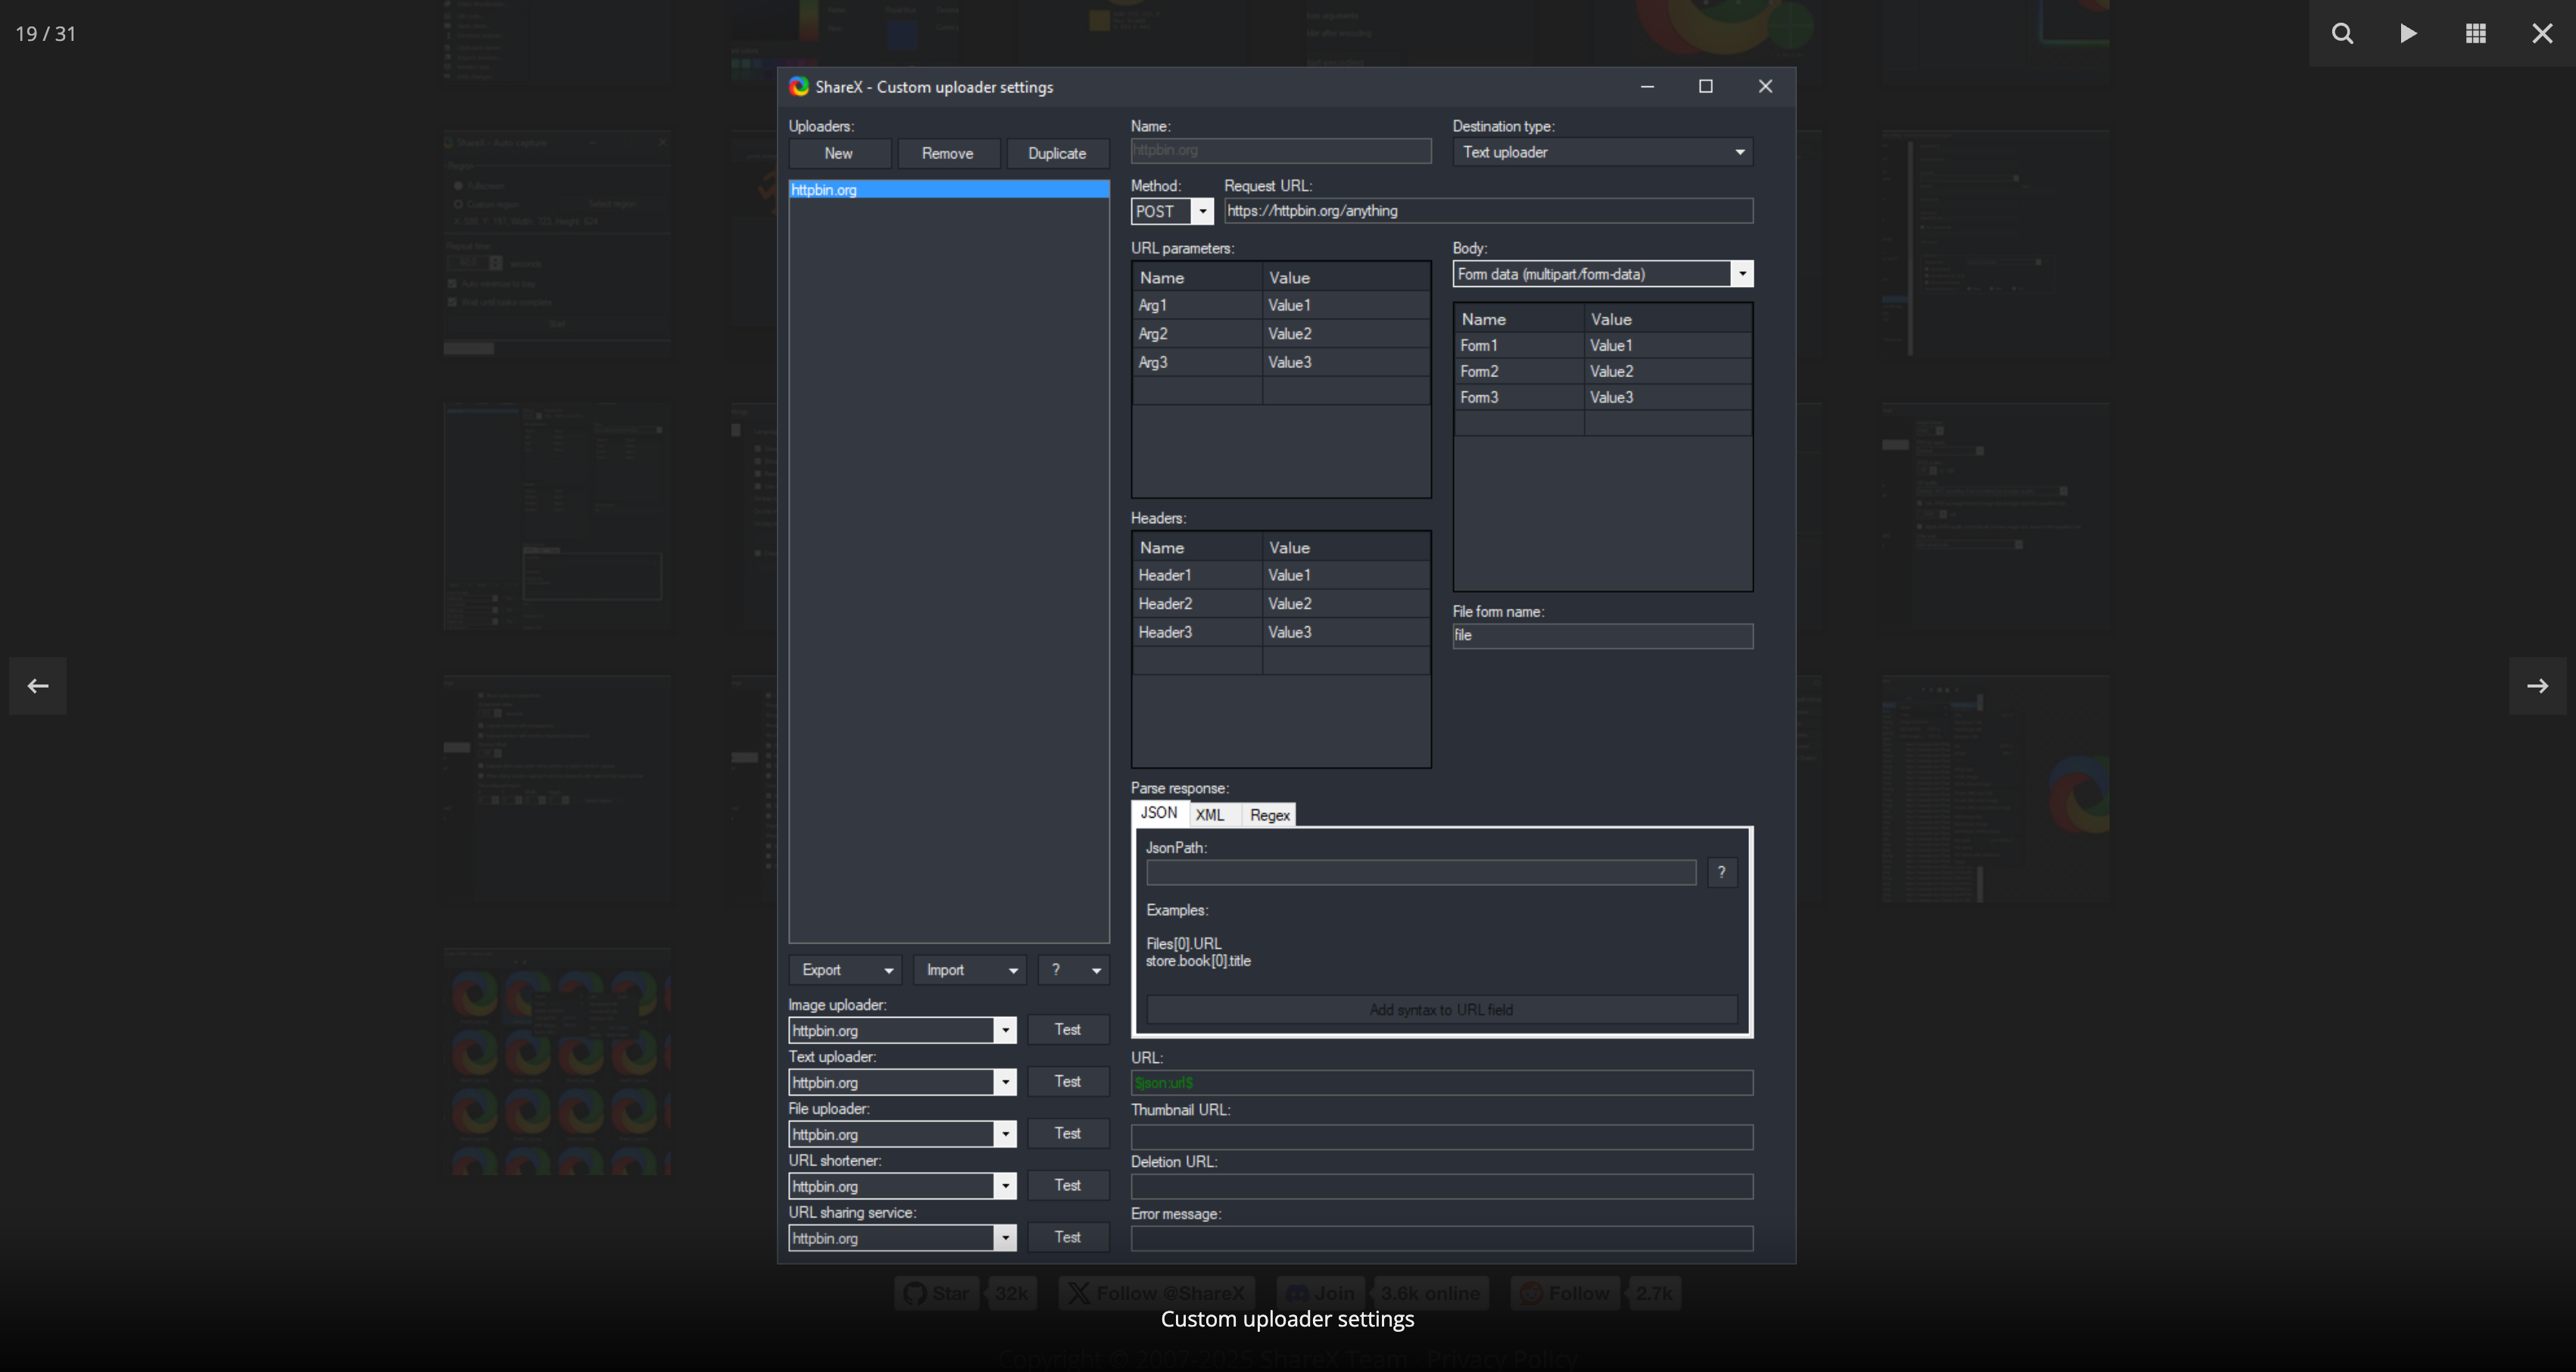
Task: Duplicate the selected uploader
Action: click(1057, 153)
